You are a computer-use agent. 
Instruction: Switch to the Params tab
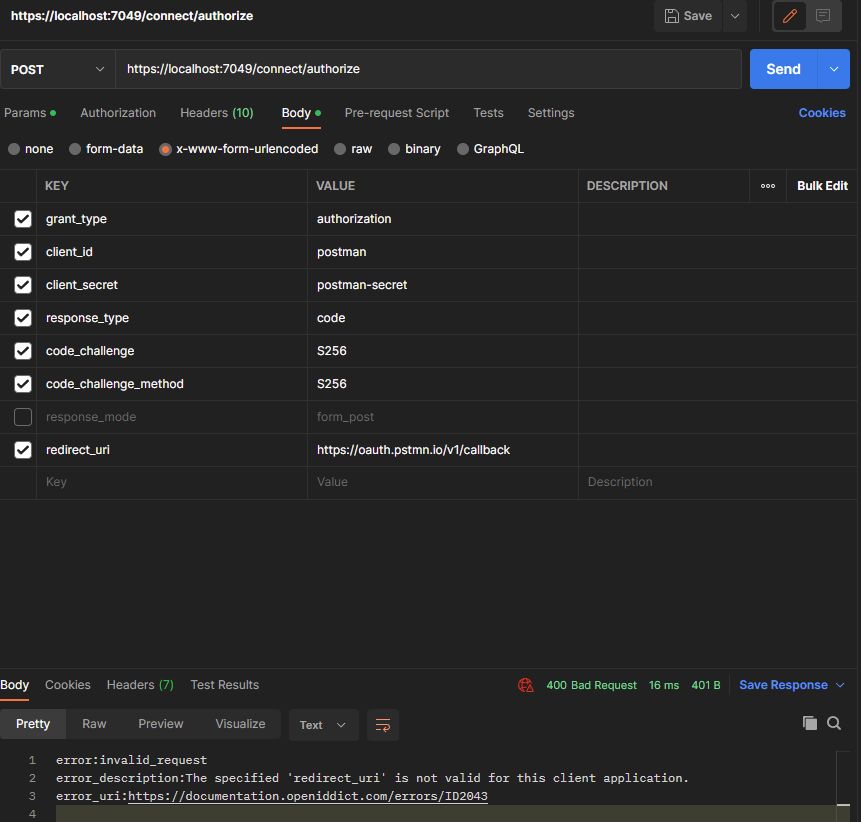pyautogui.click(x=30, y=113)
